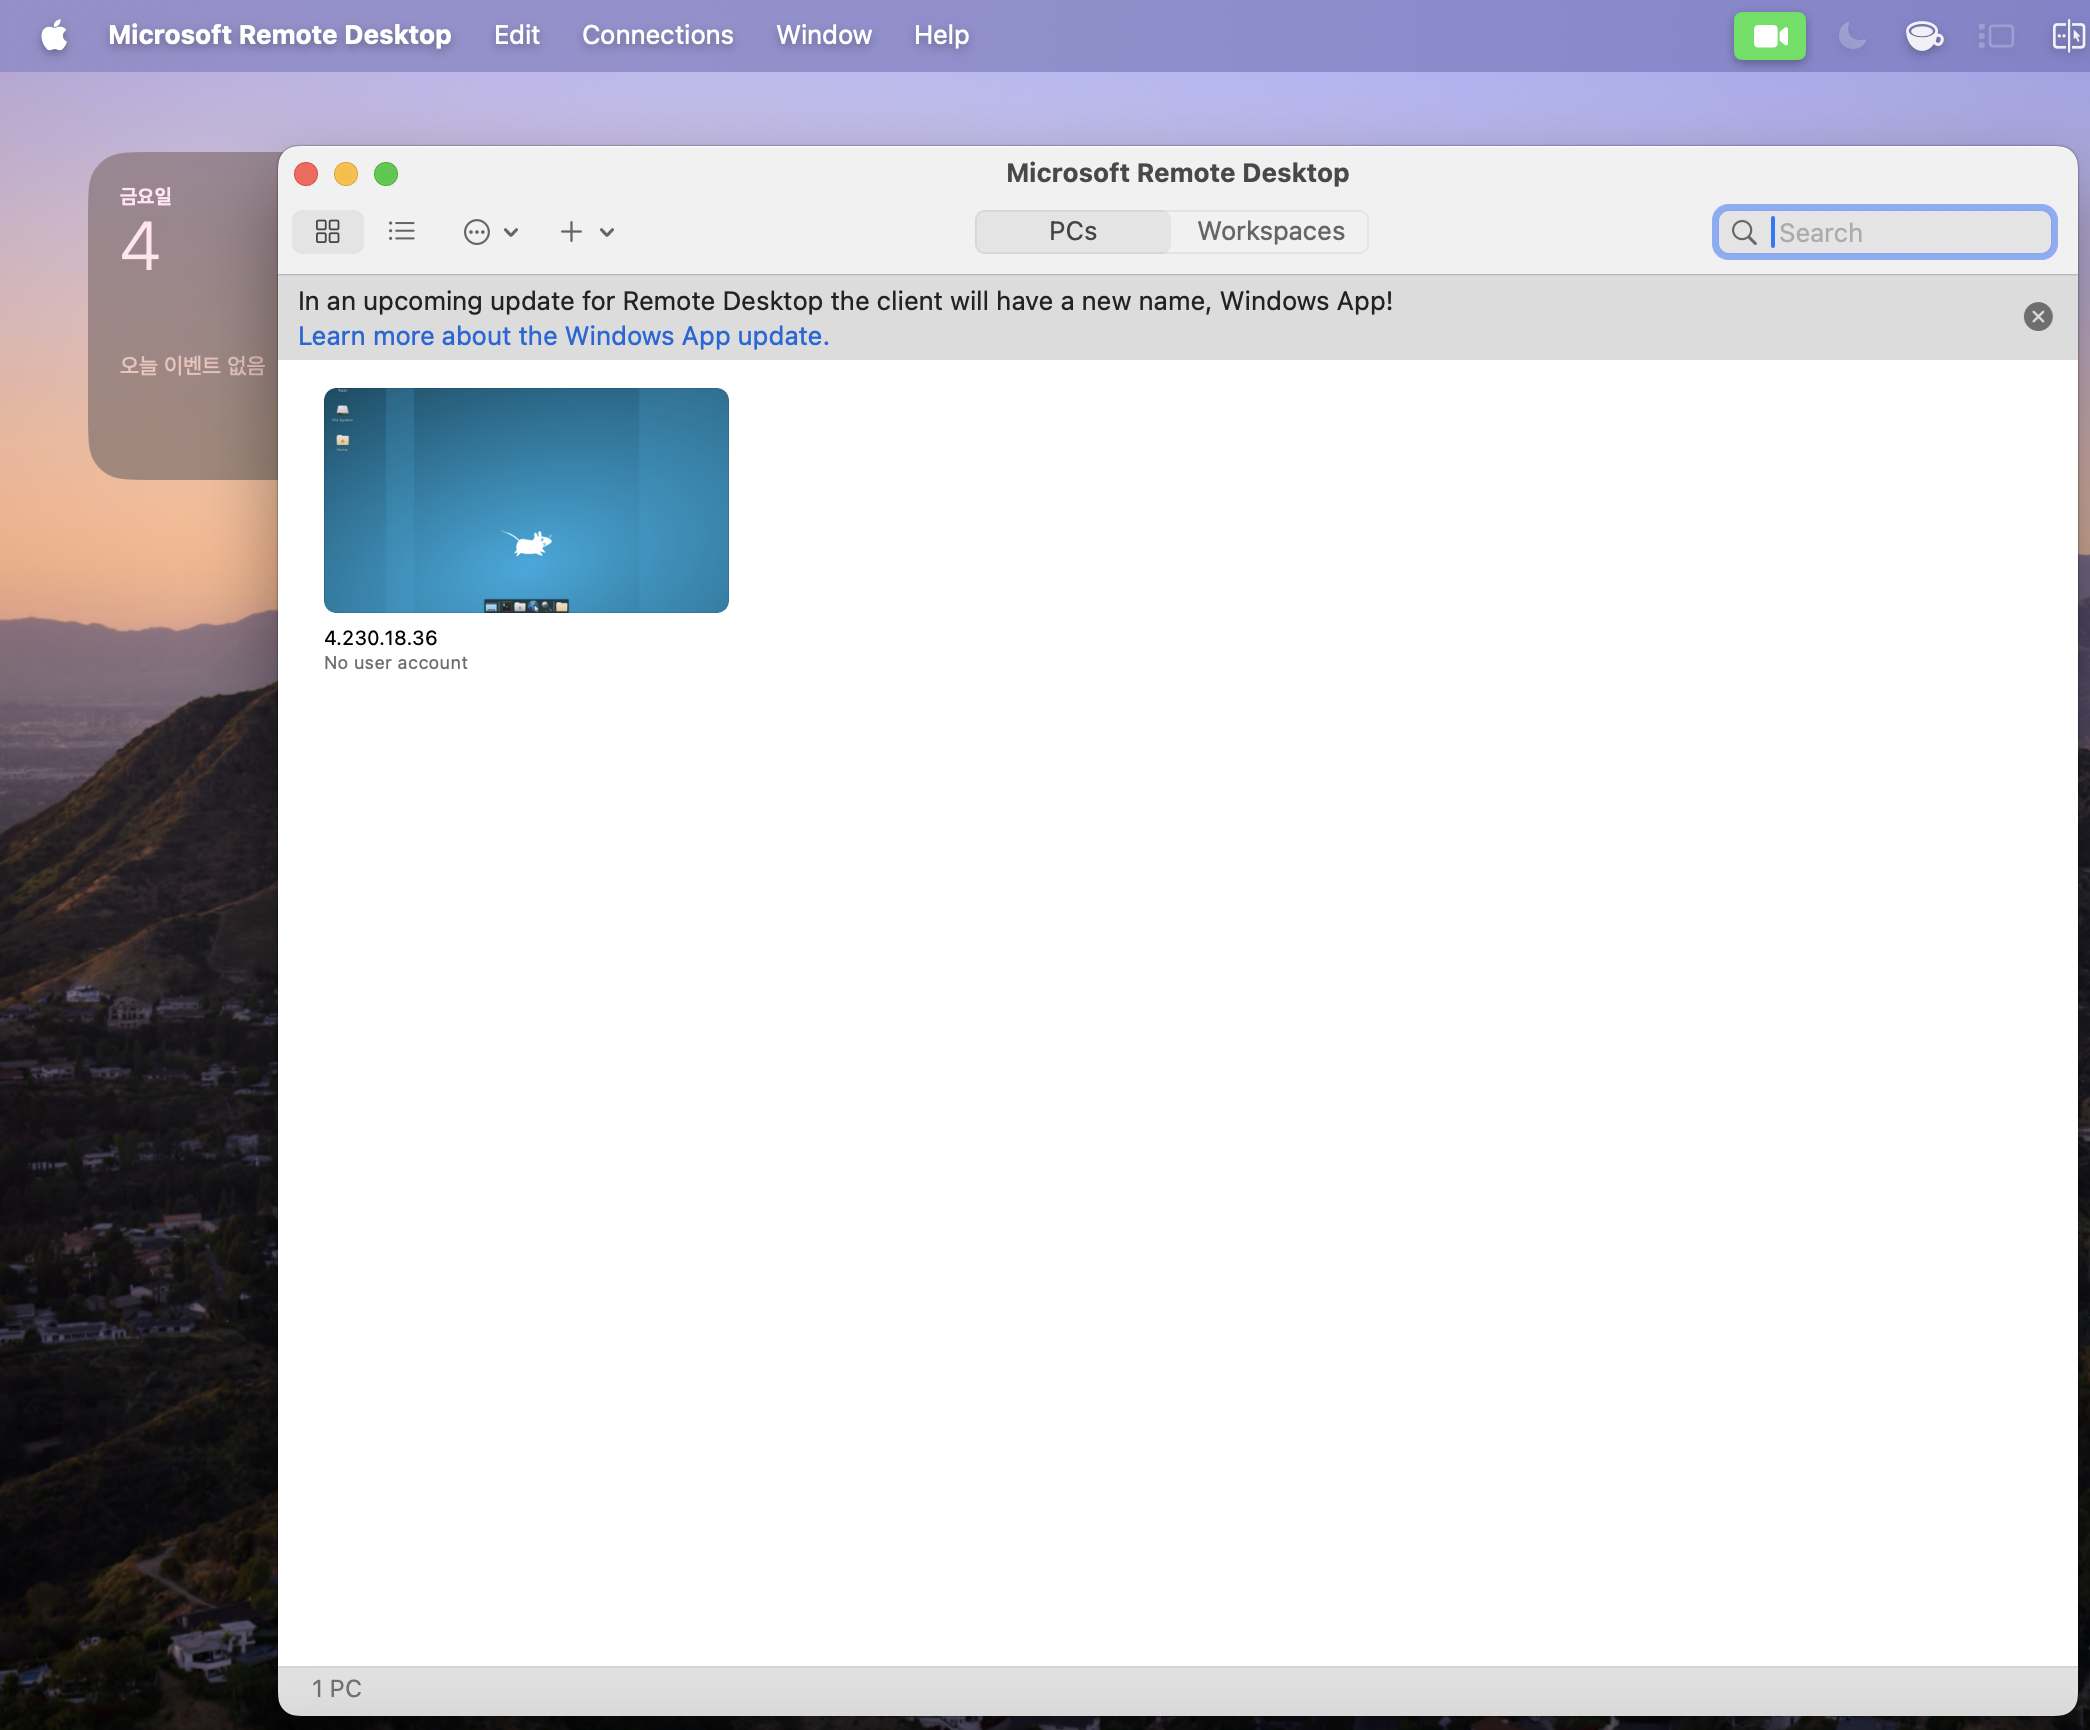
Task: Dismiss the Windows App update notification
Action: coord(2038,316)
